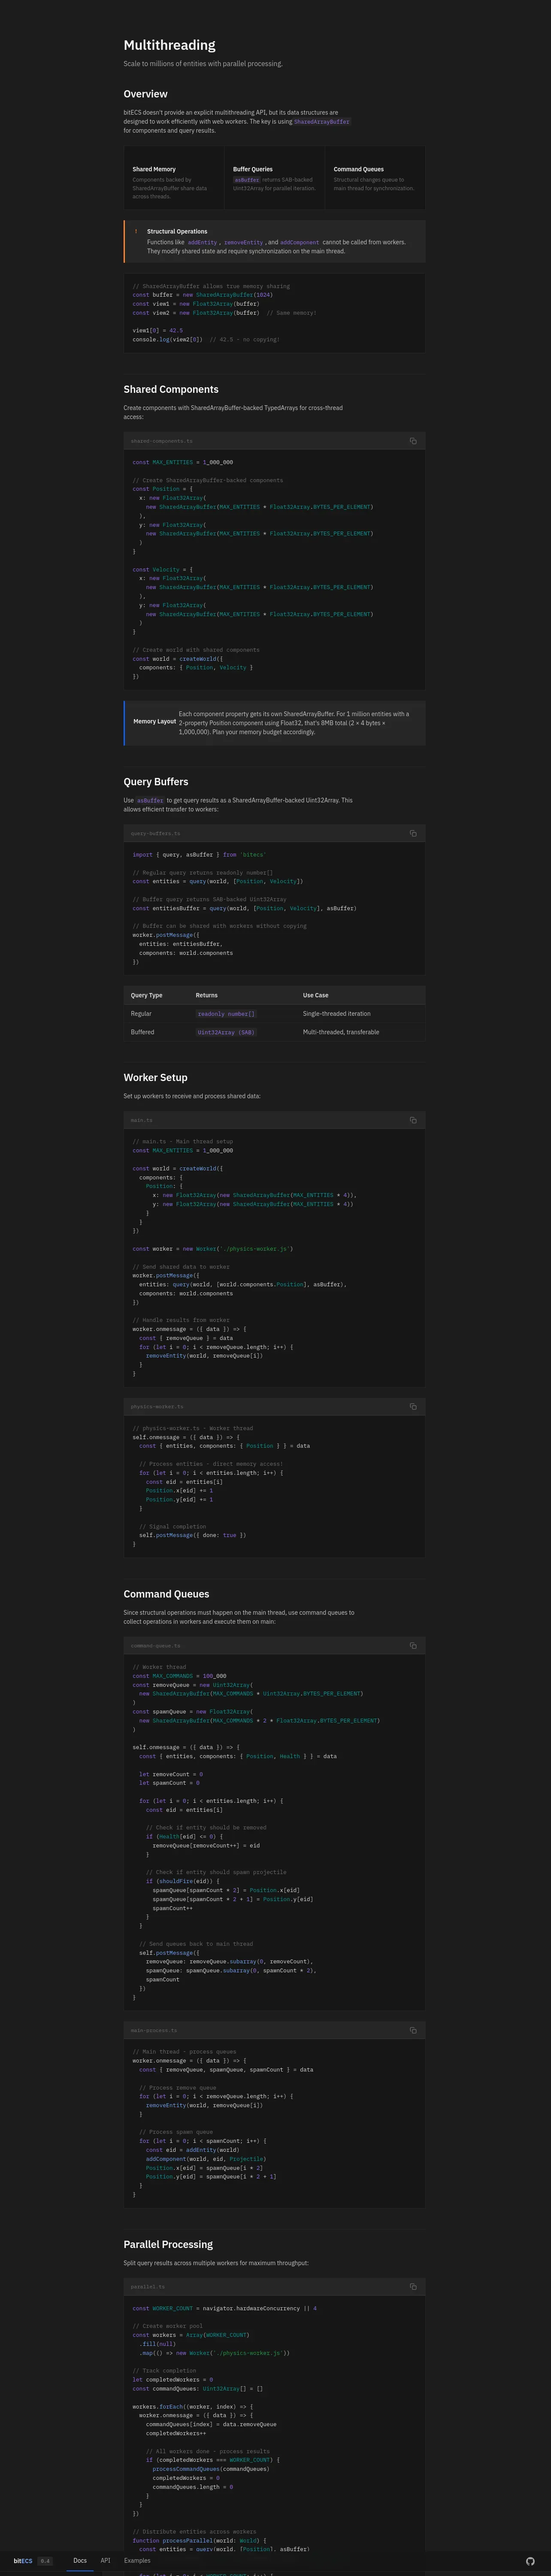
Task: Click the readonly number[] table cell
Action: coord(226,1014)
